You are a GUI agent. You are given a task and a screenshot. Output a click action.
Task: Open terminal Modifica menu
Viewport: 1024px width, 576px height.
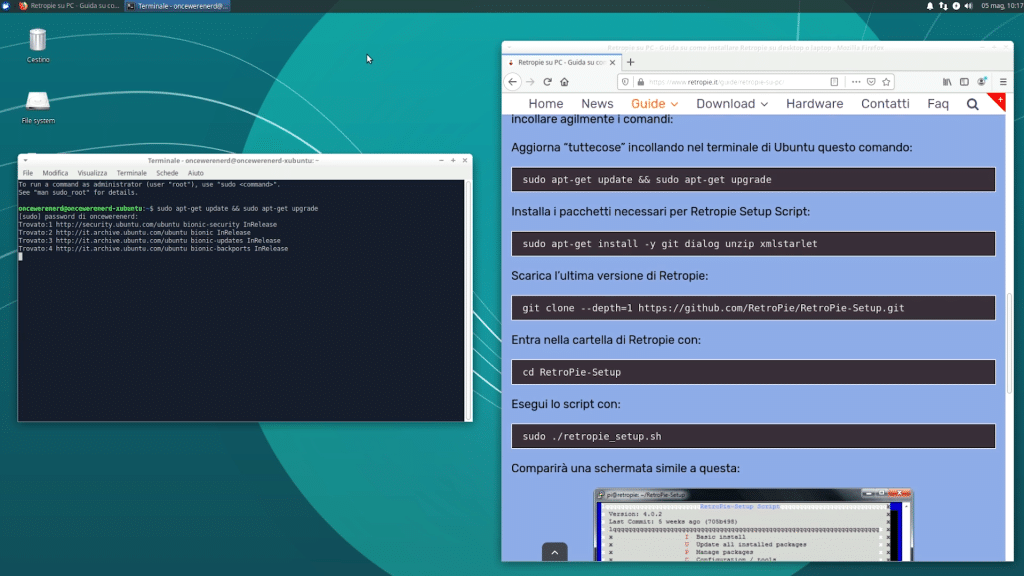(55, 173)
